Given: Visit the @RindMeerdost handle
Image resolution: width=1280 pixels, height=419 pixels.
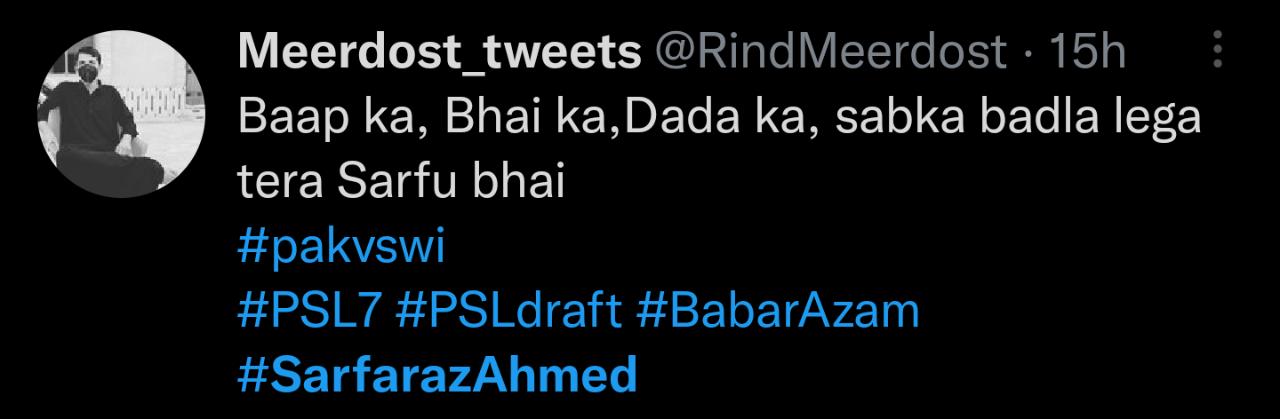Looking at the screenshot, I should [829, 52].
